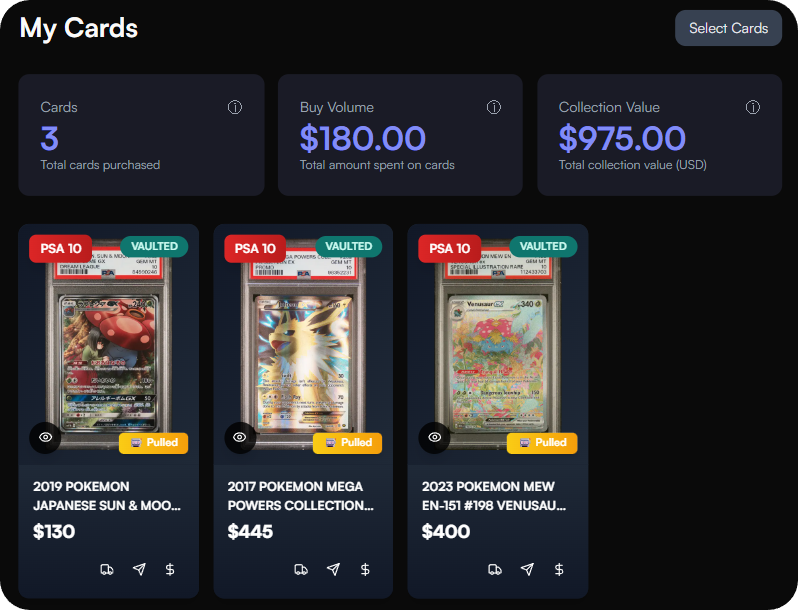Click the info icon beside Buy Volume
This screenshot has width=798, height=610.
[x=494, y=107]
